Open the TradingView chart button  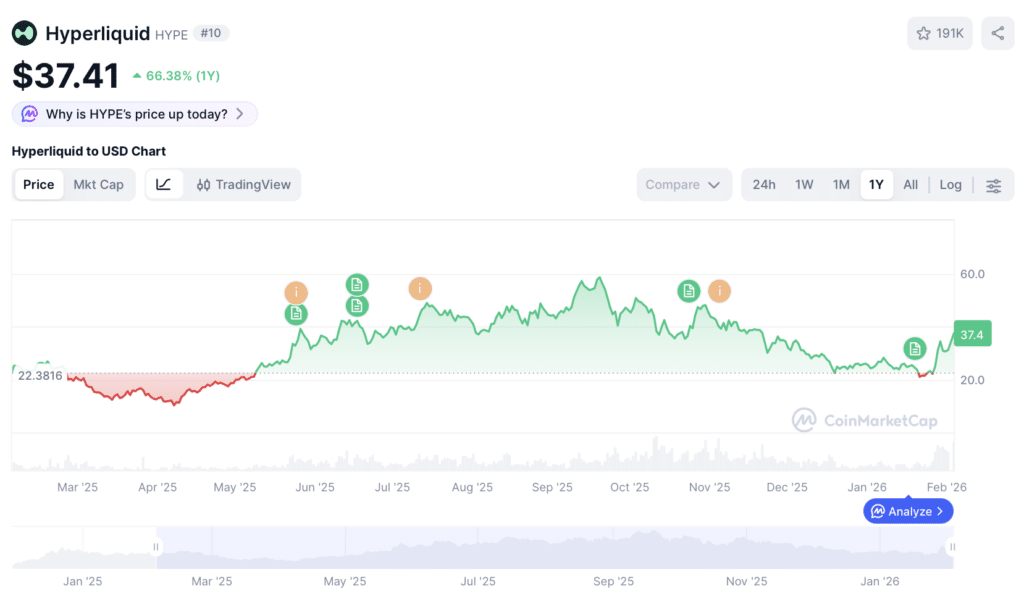[243, 185]
